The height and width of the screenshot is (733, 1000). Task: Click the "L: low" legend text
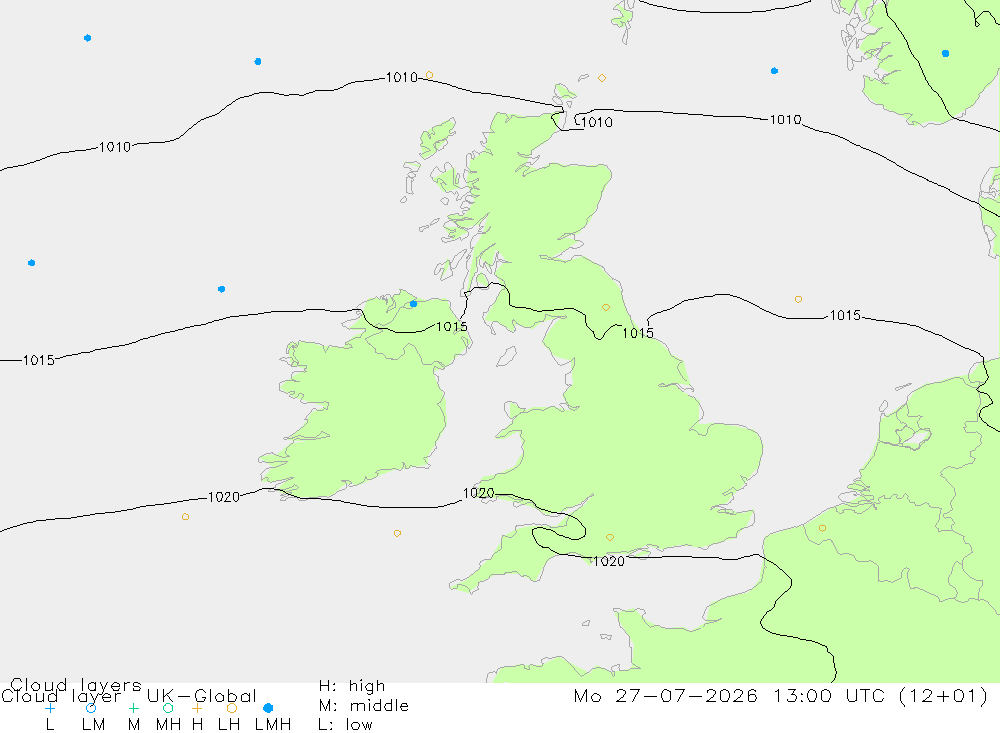[x=345, y=725]
